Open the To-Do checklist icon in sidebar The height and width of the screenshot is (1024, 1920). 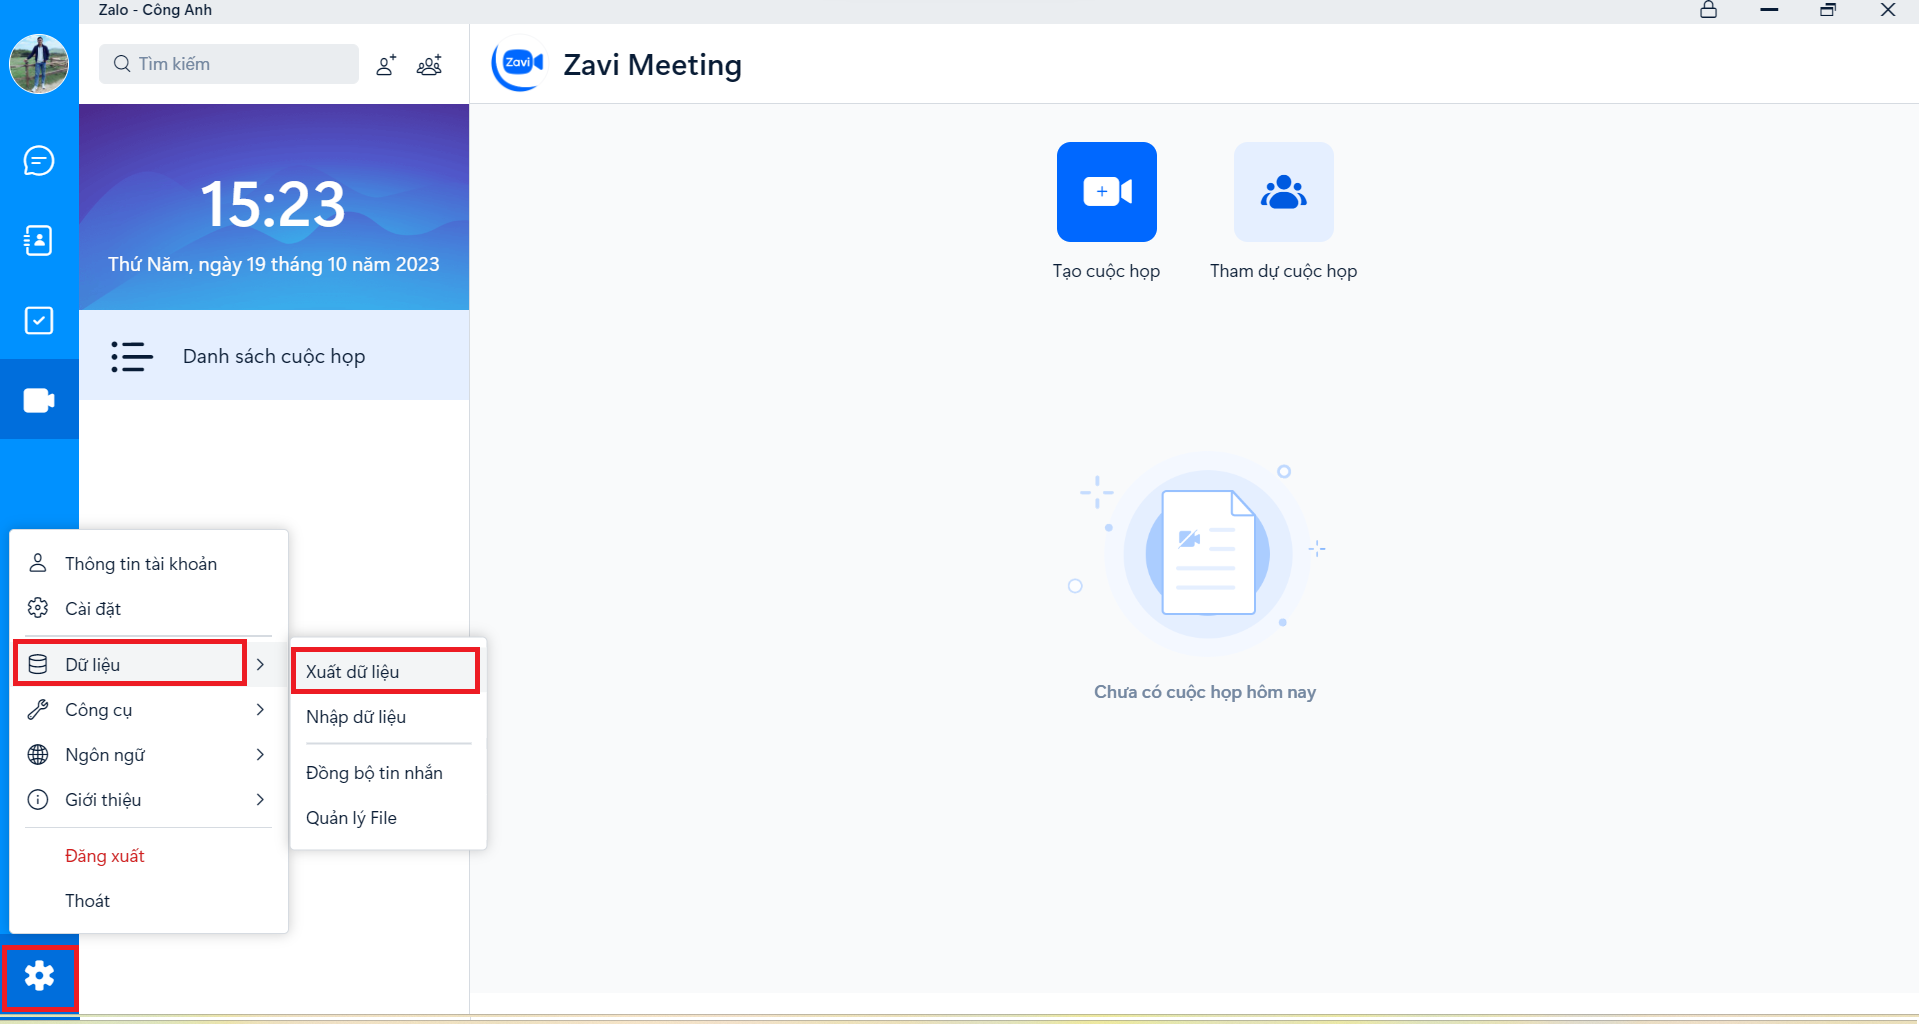[x=39, y=321]
